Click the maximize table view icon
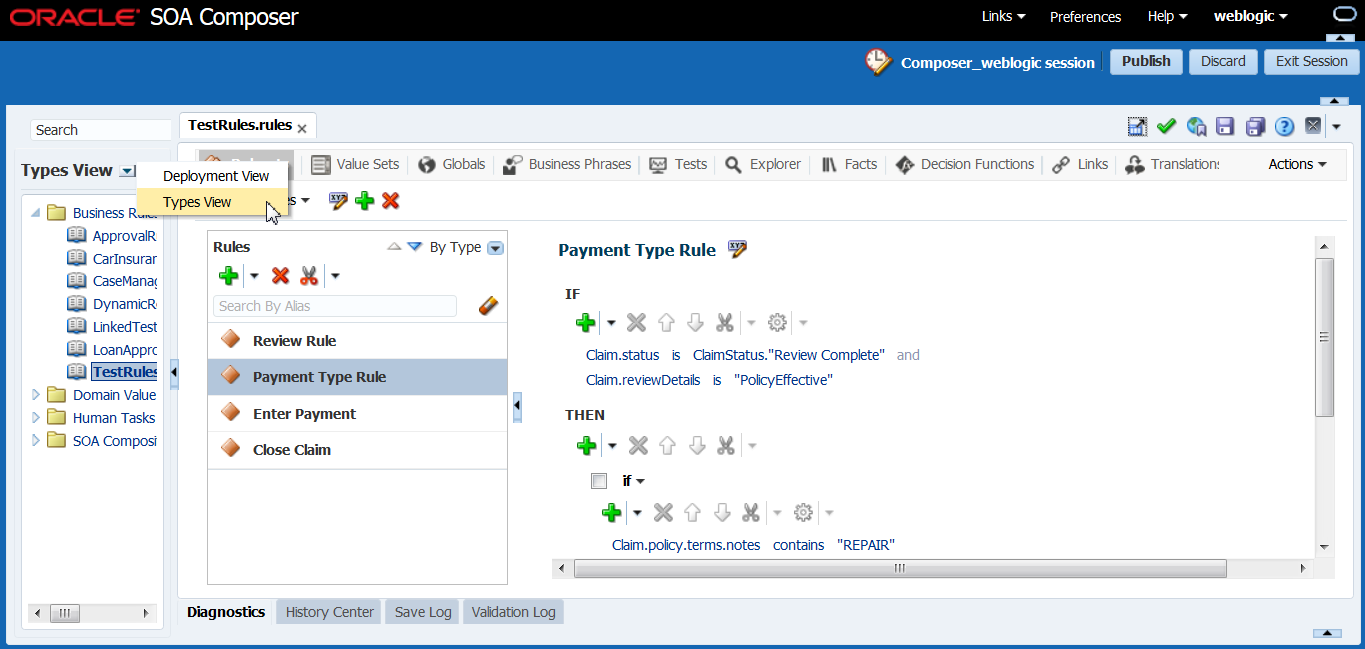Image resolution: width=1365 pixels, height=649 pixels. pyautogui.click(x=1137, y=127)
